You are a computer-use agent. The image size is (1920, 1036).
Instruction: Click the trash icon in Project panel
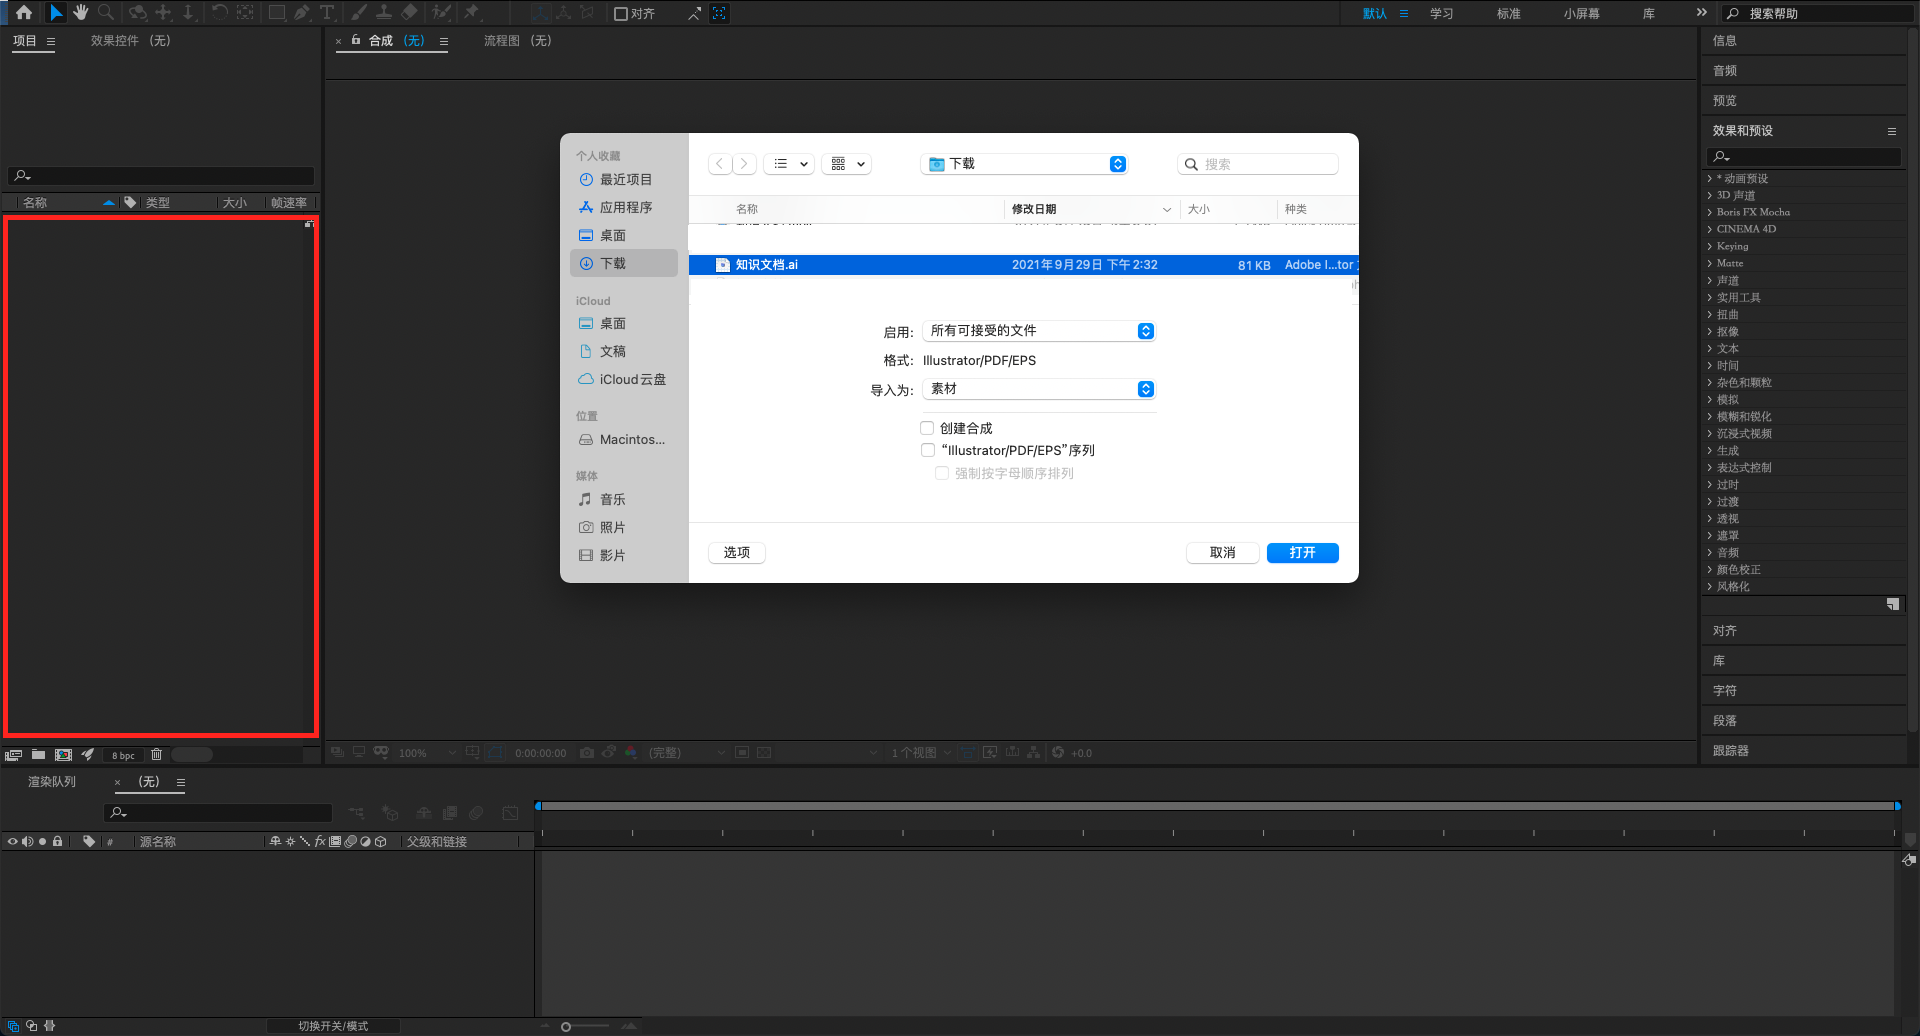156,755
